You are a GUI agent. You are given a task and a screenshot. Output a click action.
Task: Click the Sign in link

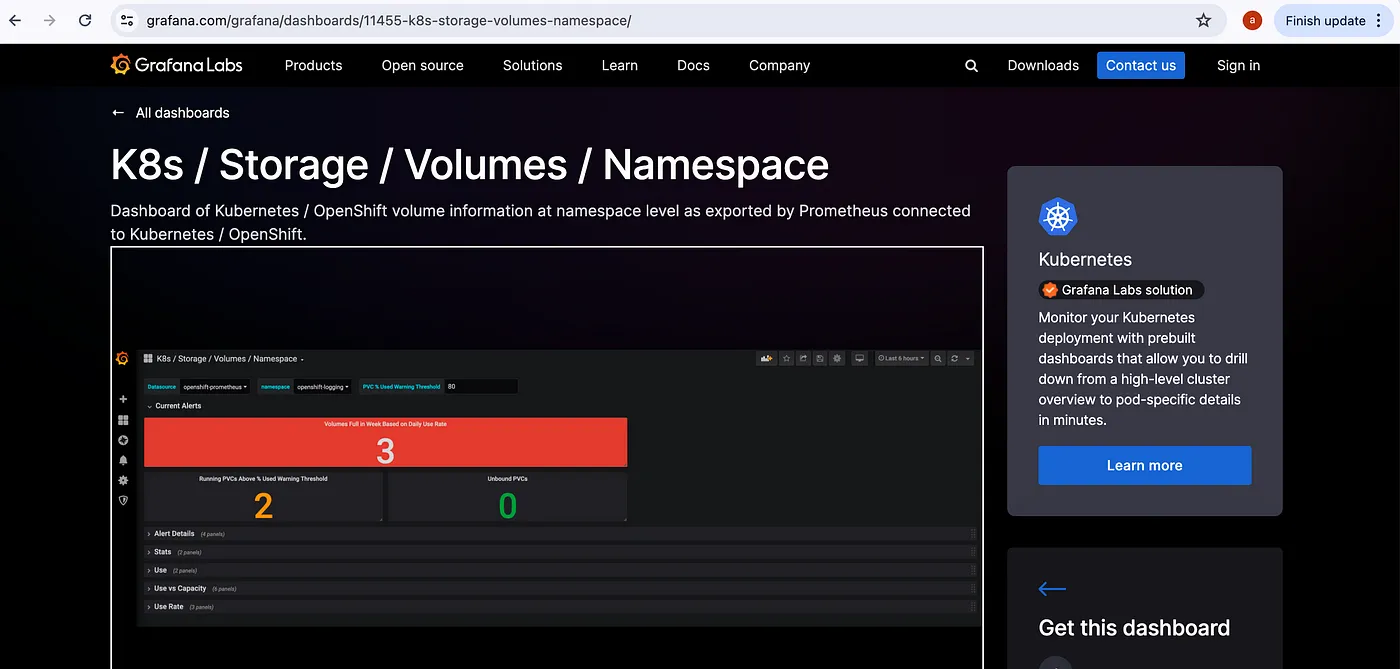click(x=1239, y=65)
